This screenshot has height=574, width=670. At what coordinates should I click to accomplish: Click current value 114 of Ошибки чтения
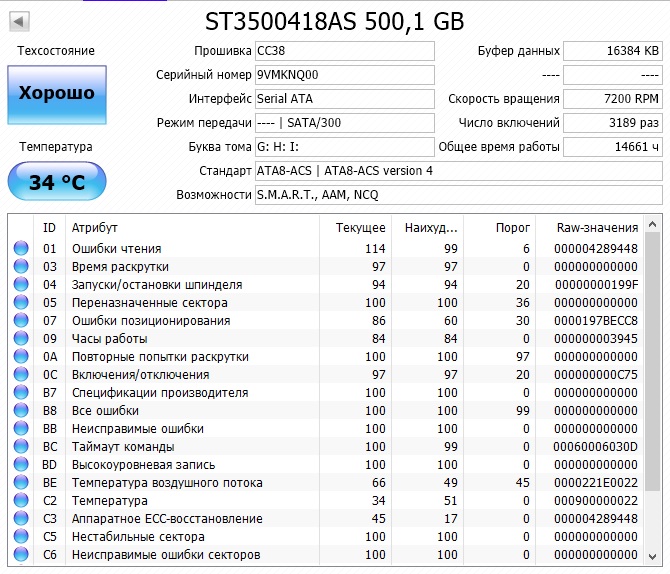375,248
